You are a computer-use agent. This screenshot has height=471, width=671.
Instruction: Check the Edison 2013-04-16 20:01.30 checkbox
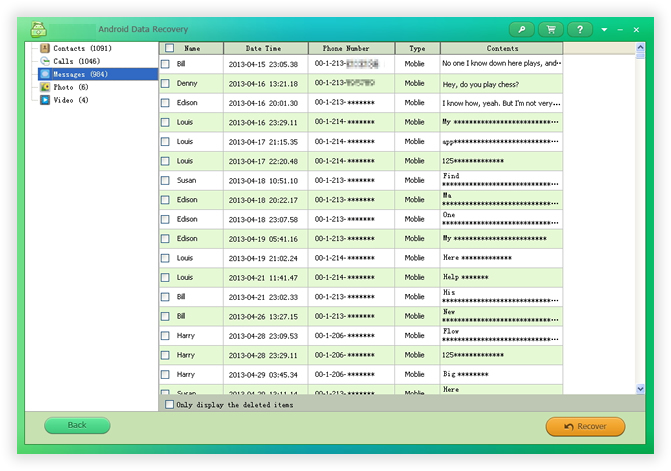(x=165, y=103)
